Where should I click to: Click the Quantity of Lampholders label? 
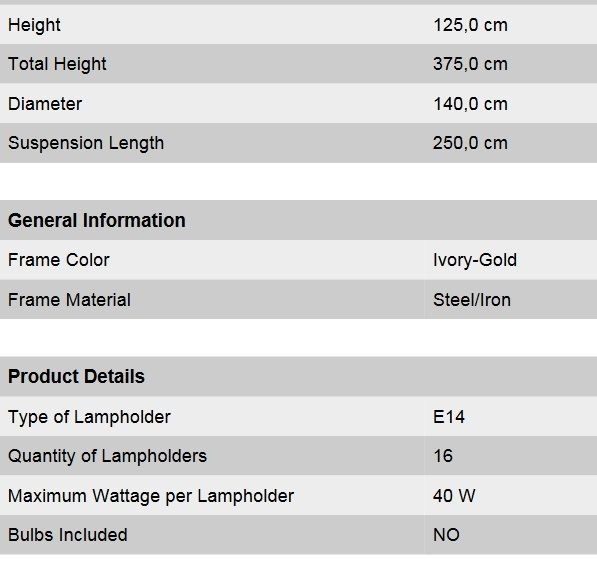point(107,456)
